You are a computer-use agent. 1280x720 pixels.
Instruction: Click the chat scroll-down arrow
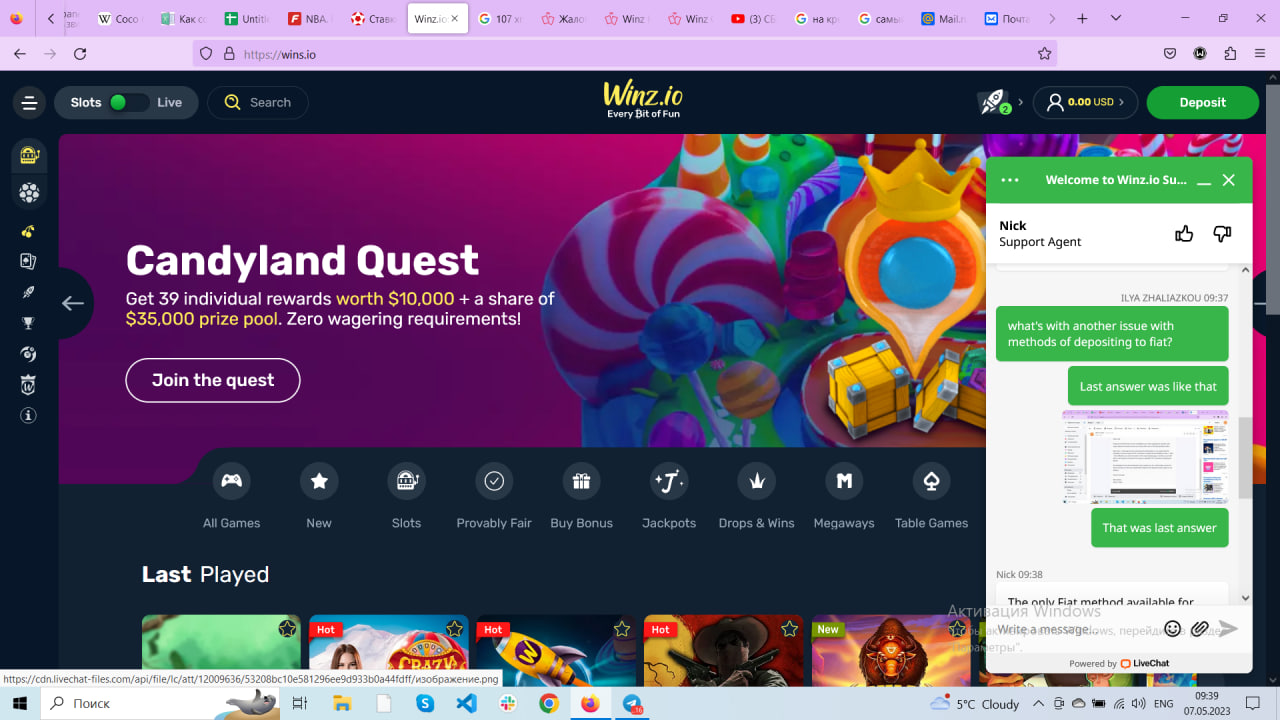tap(1245, 598)
